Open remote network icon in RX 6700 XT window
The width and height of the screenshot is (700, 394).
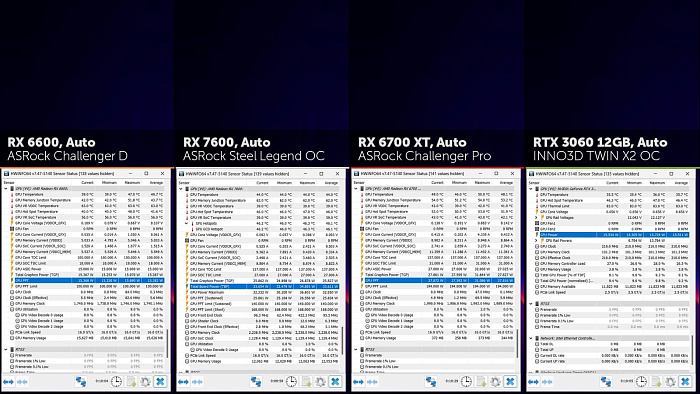coord(431,382)
